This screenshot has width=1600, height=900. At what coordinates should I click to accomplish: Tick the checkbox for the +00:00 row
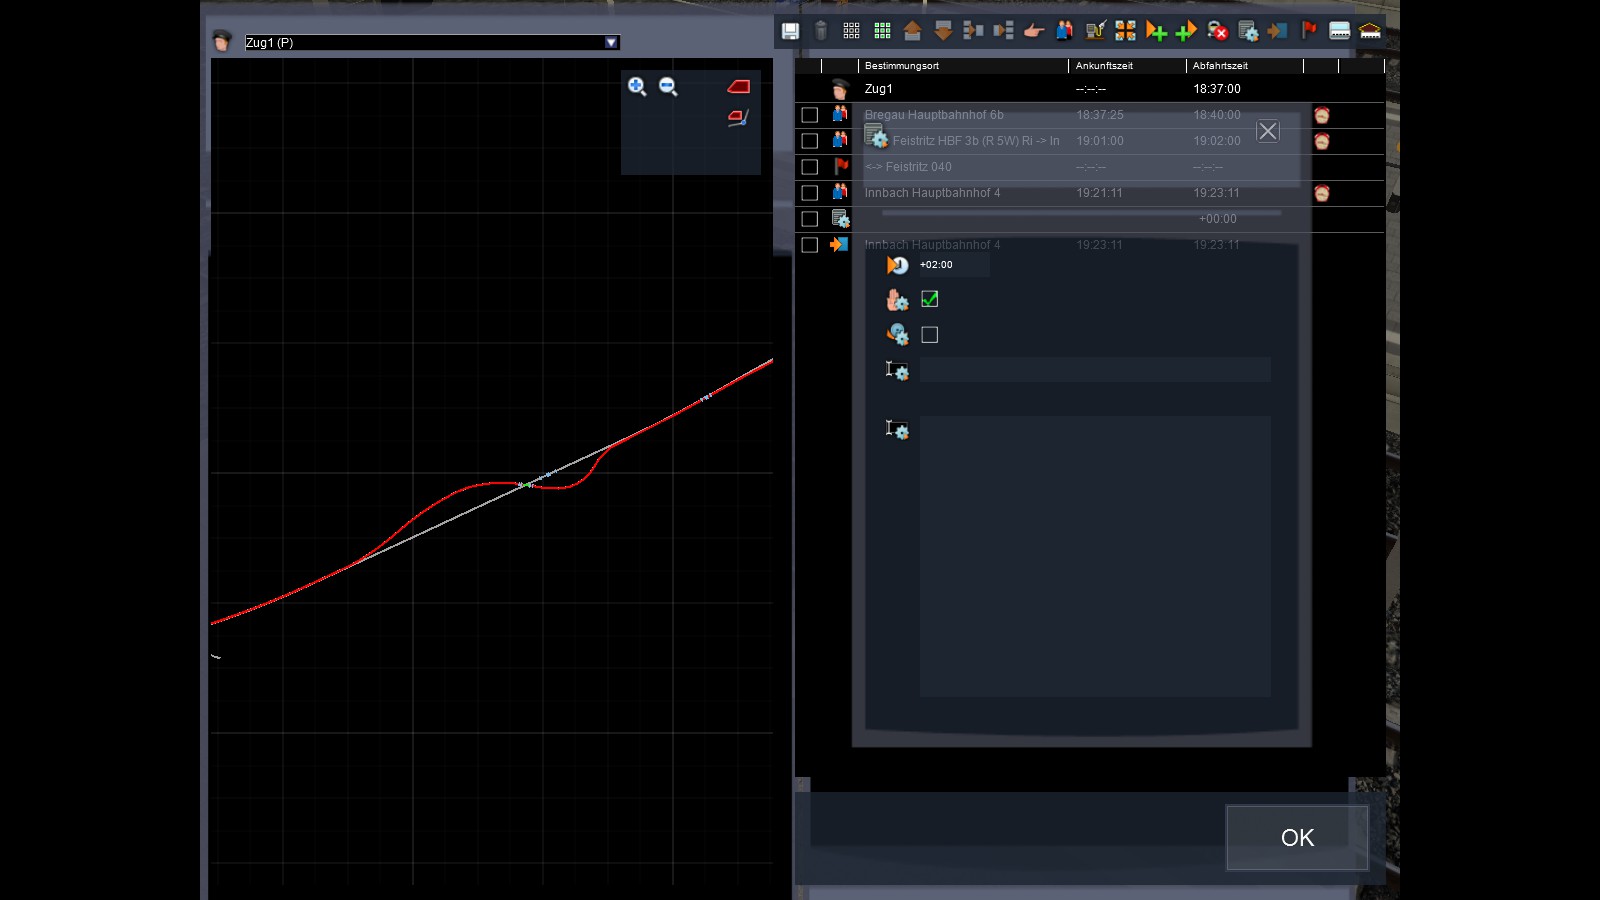pos(810,219)
